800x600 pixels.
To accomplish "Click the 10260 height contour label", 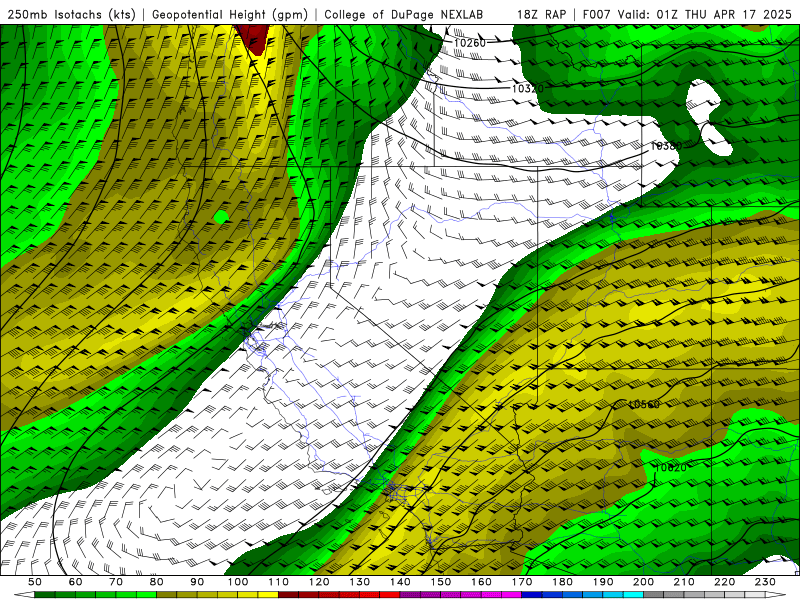I will pos(470,43).
